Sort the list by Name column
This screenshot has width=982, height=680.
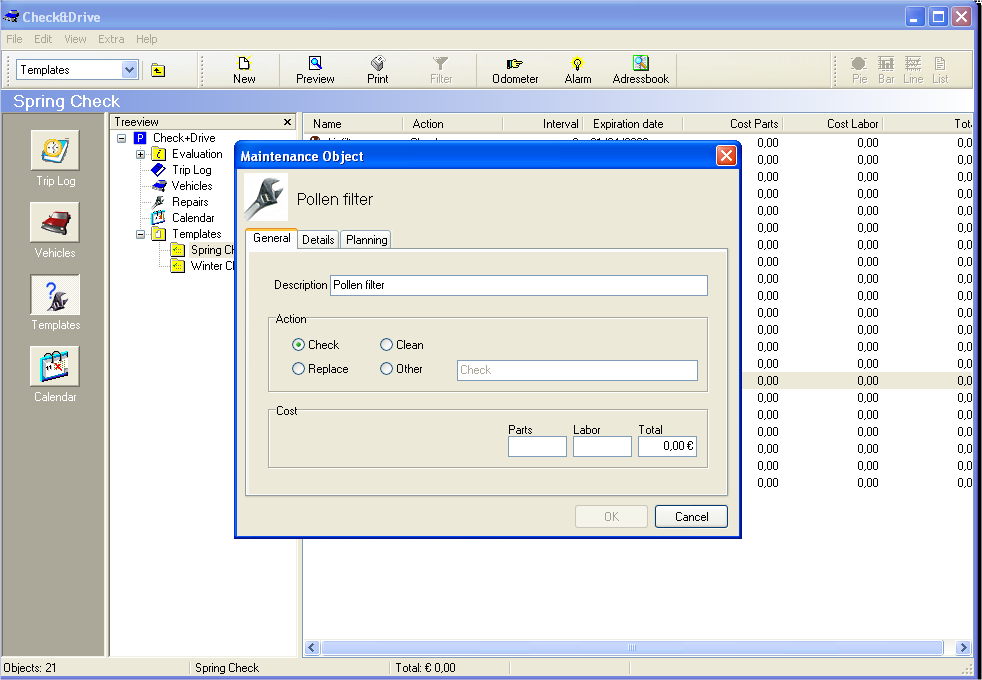(x=353, y=124)
